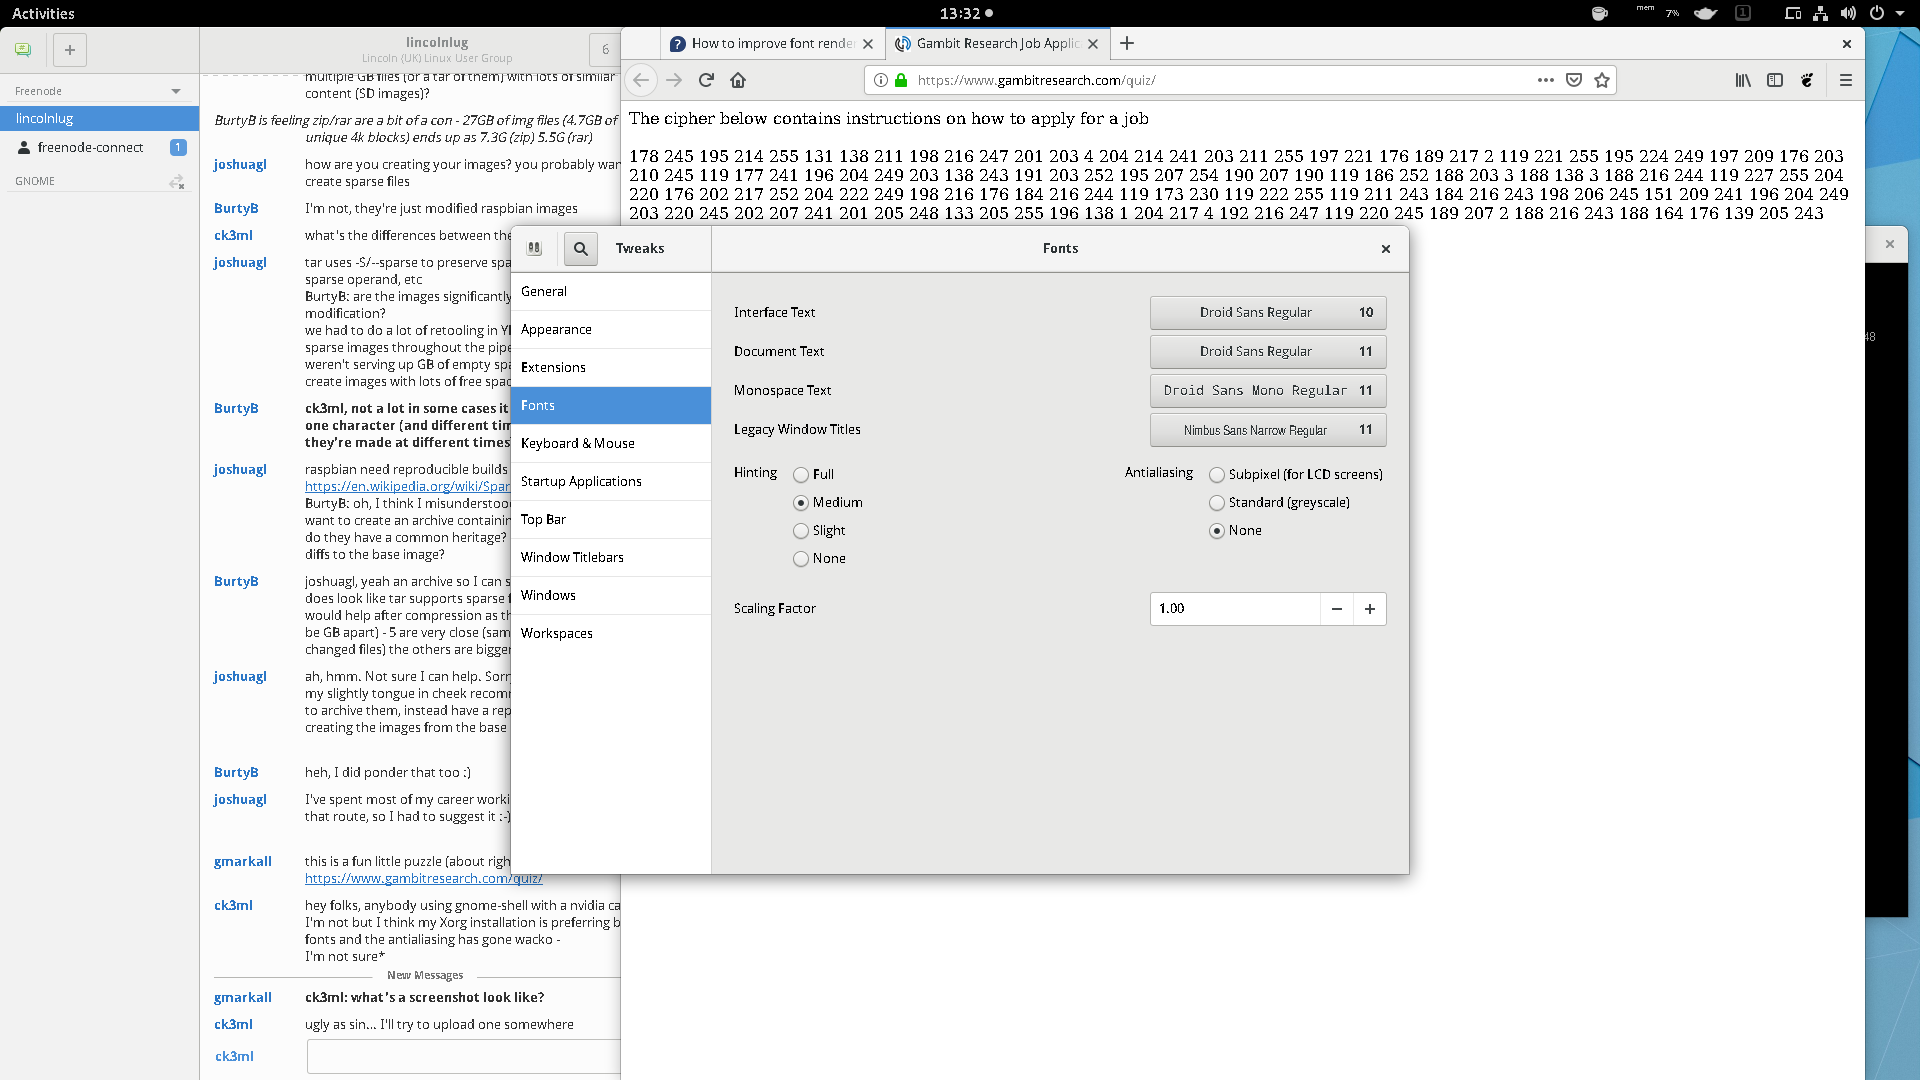Open the power menu icon
The image size is (1920, 1080).
click(x=1877, y=13)
